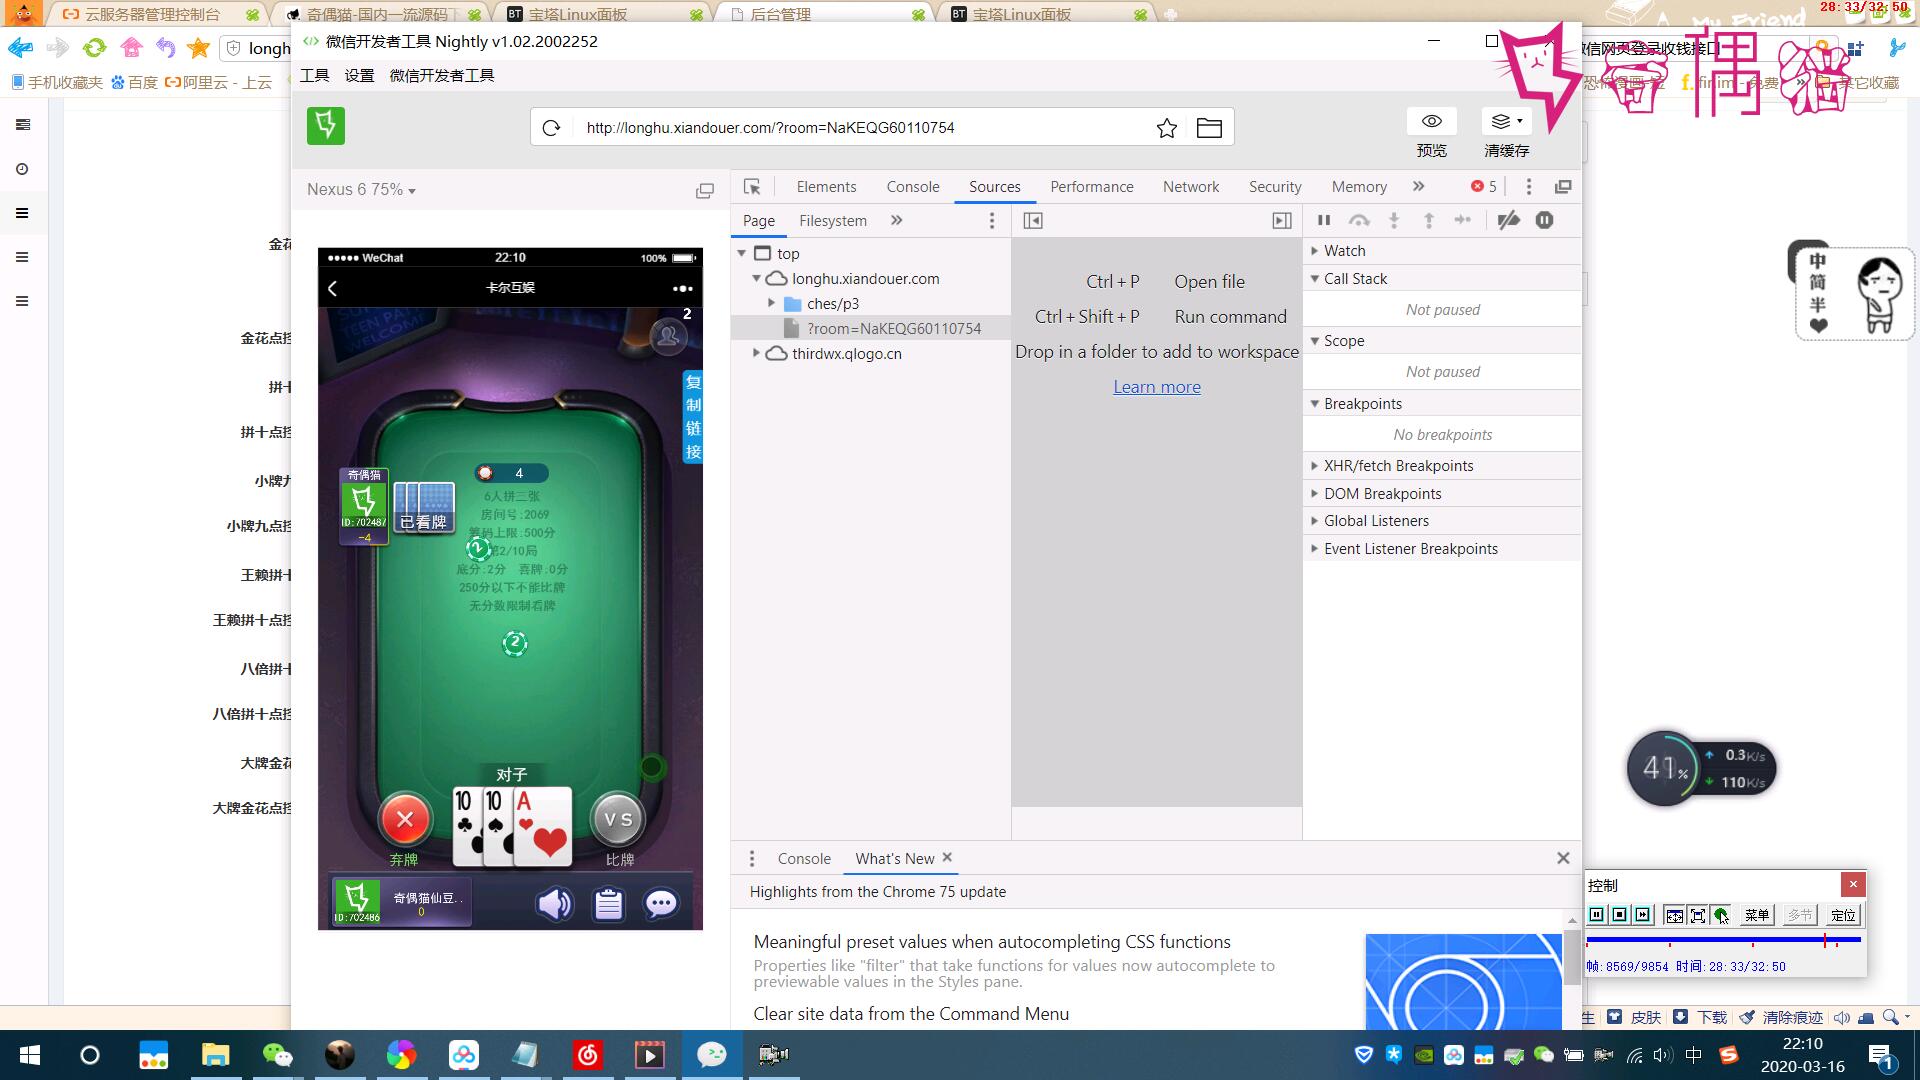Click the empty player avatar seat

pos(668,336)
